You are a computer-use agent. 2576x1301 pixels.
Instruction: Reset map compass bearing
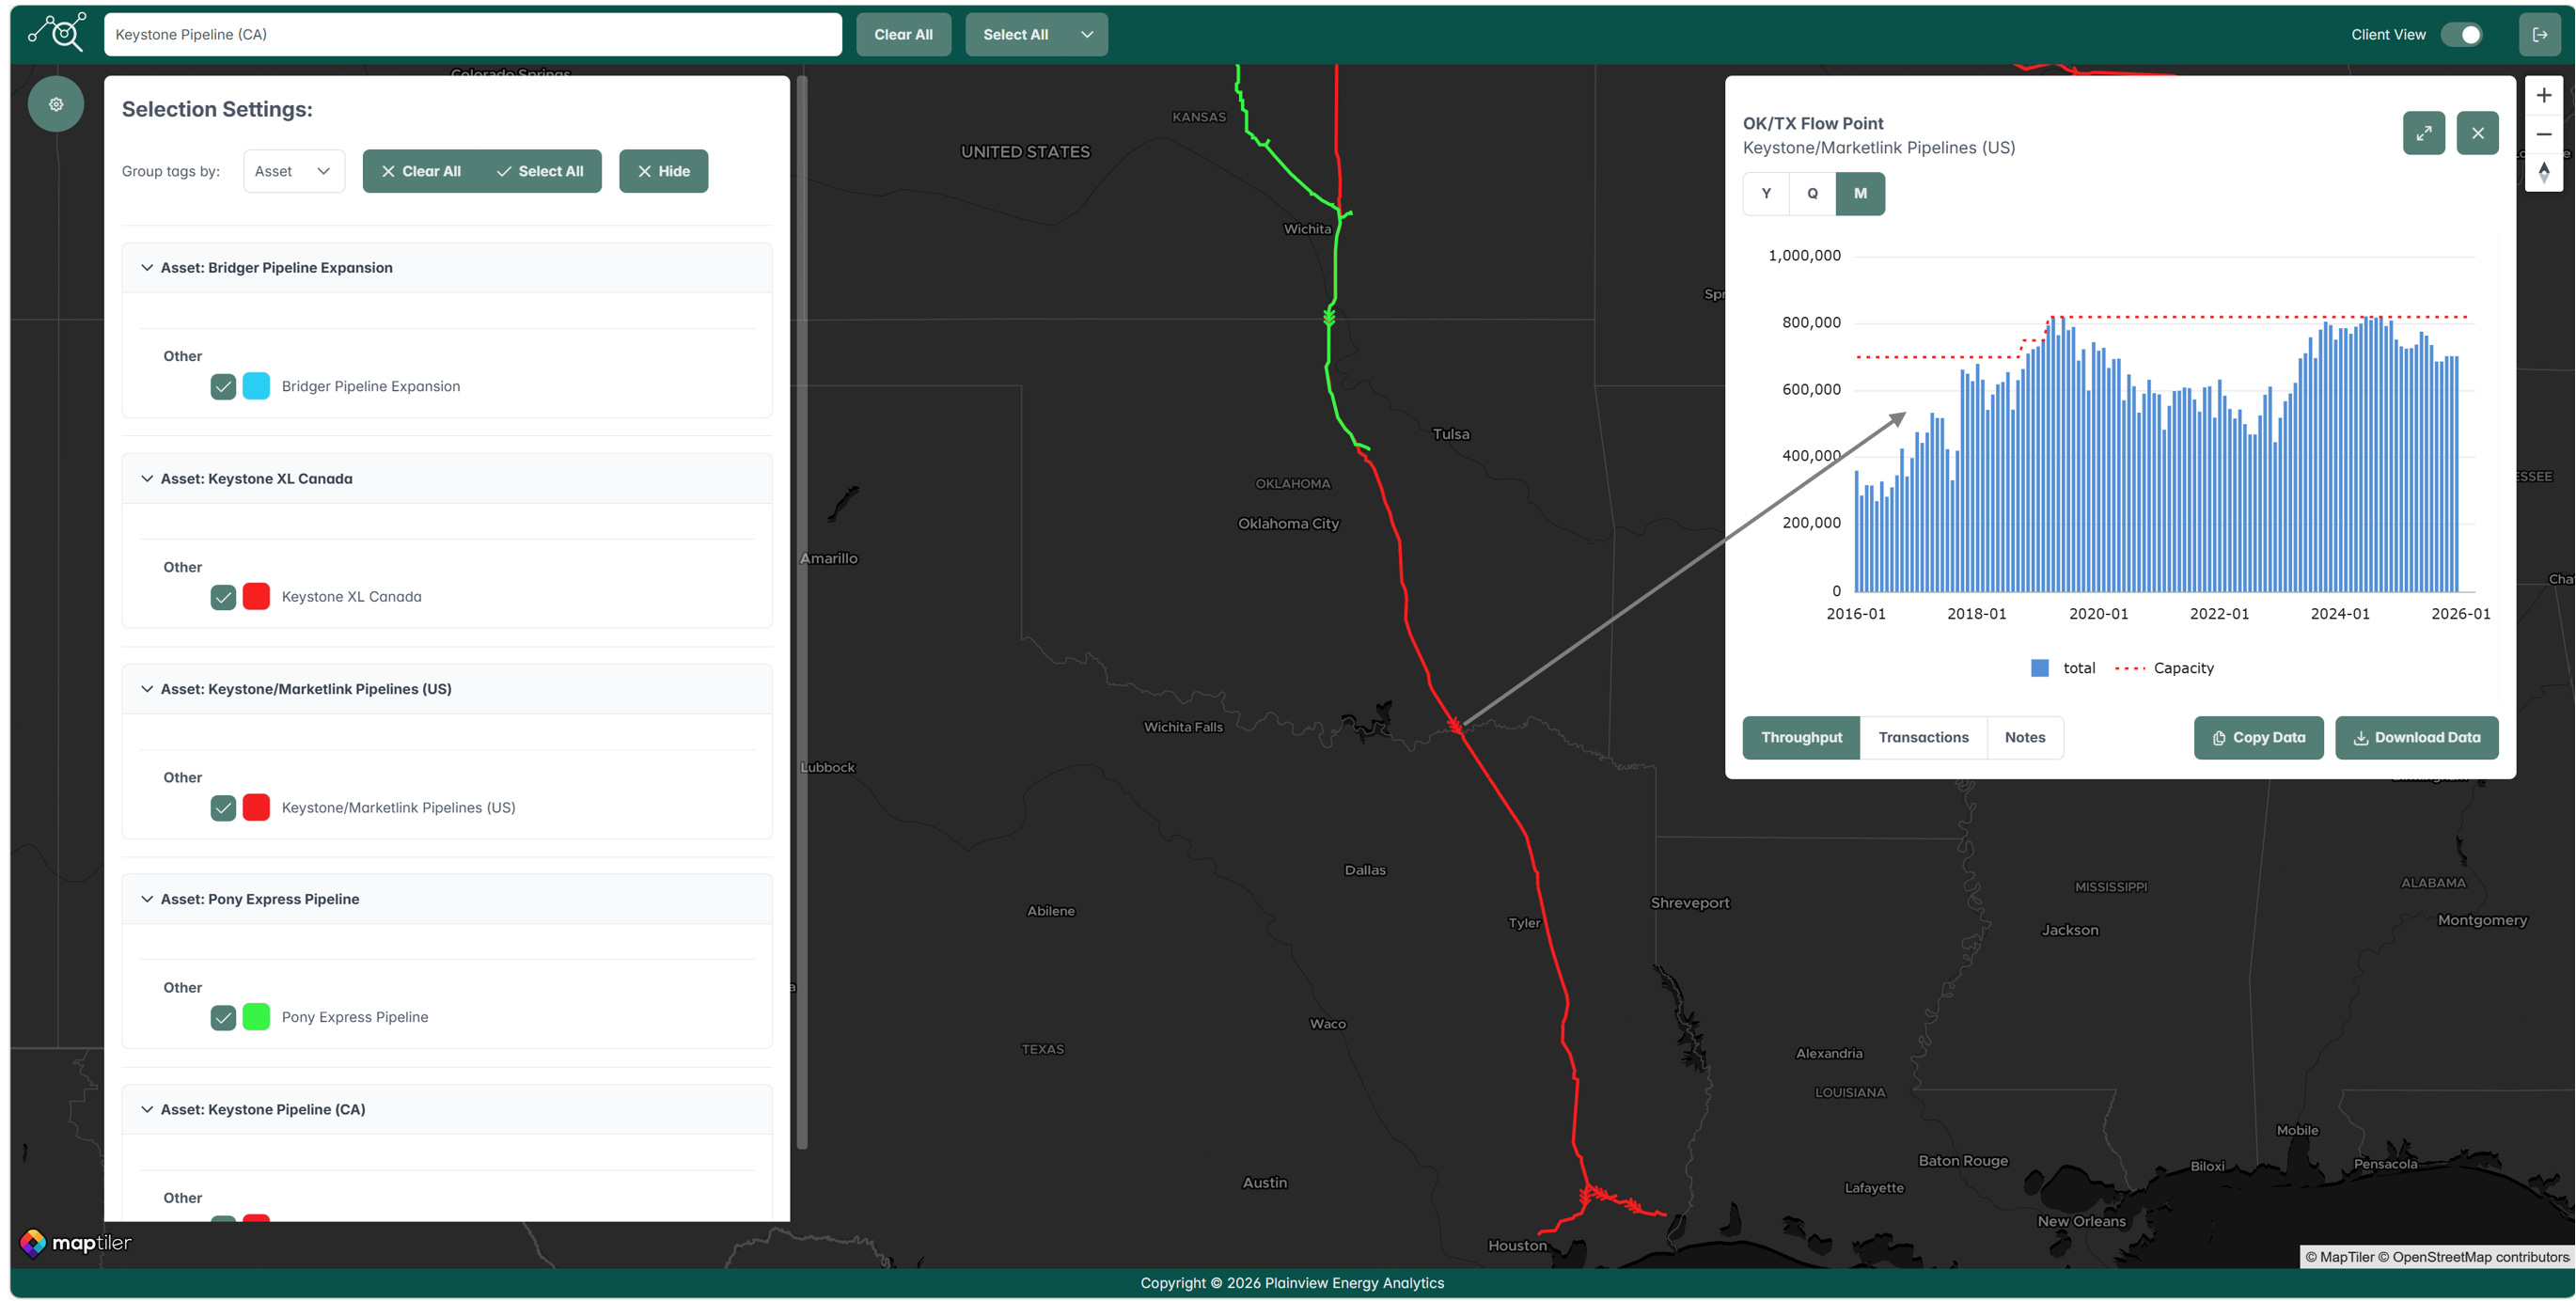(2543, 172)
